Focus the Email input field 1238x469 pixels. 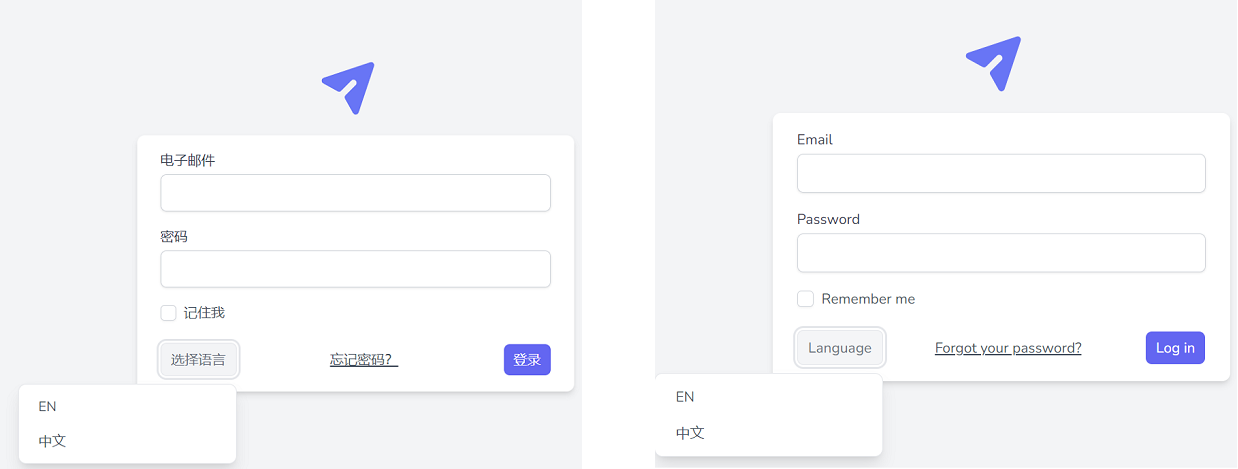(1001, 173)
